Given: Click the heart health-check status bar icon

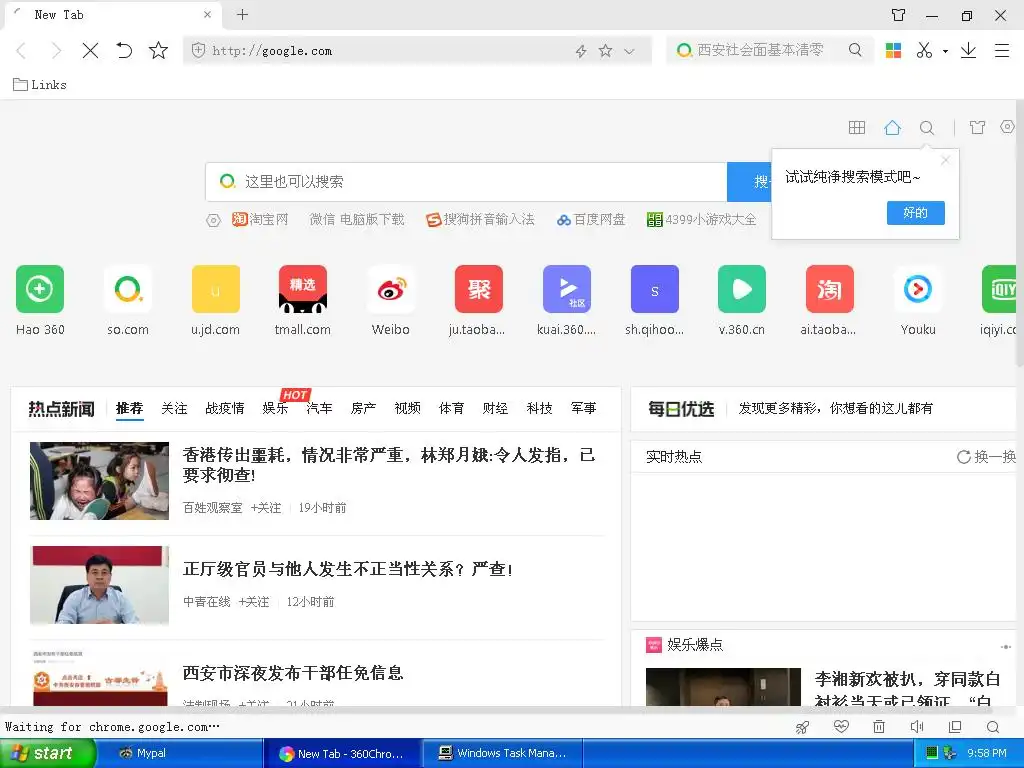Looking at the screenshot, I should pyautogui.click(x=841, y=727).
